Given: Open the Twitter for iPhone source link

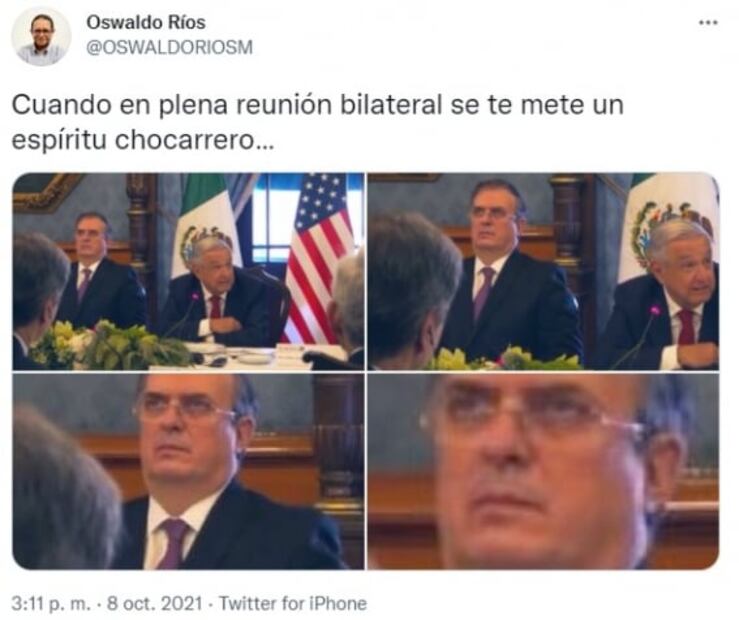Looking at the screenshot, I should [x=293, y=604].
